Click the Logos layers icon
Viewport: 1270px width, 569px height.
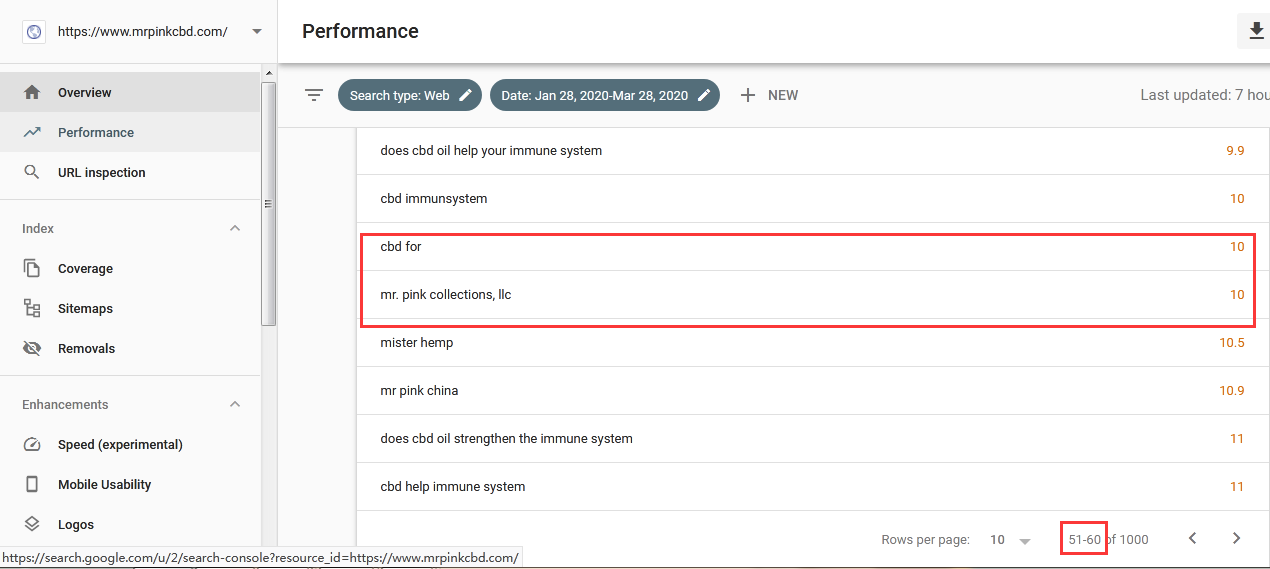coord(32,524)
